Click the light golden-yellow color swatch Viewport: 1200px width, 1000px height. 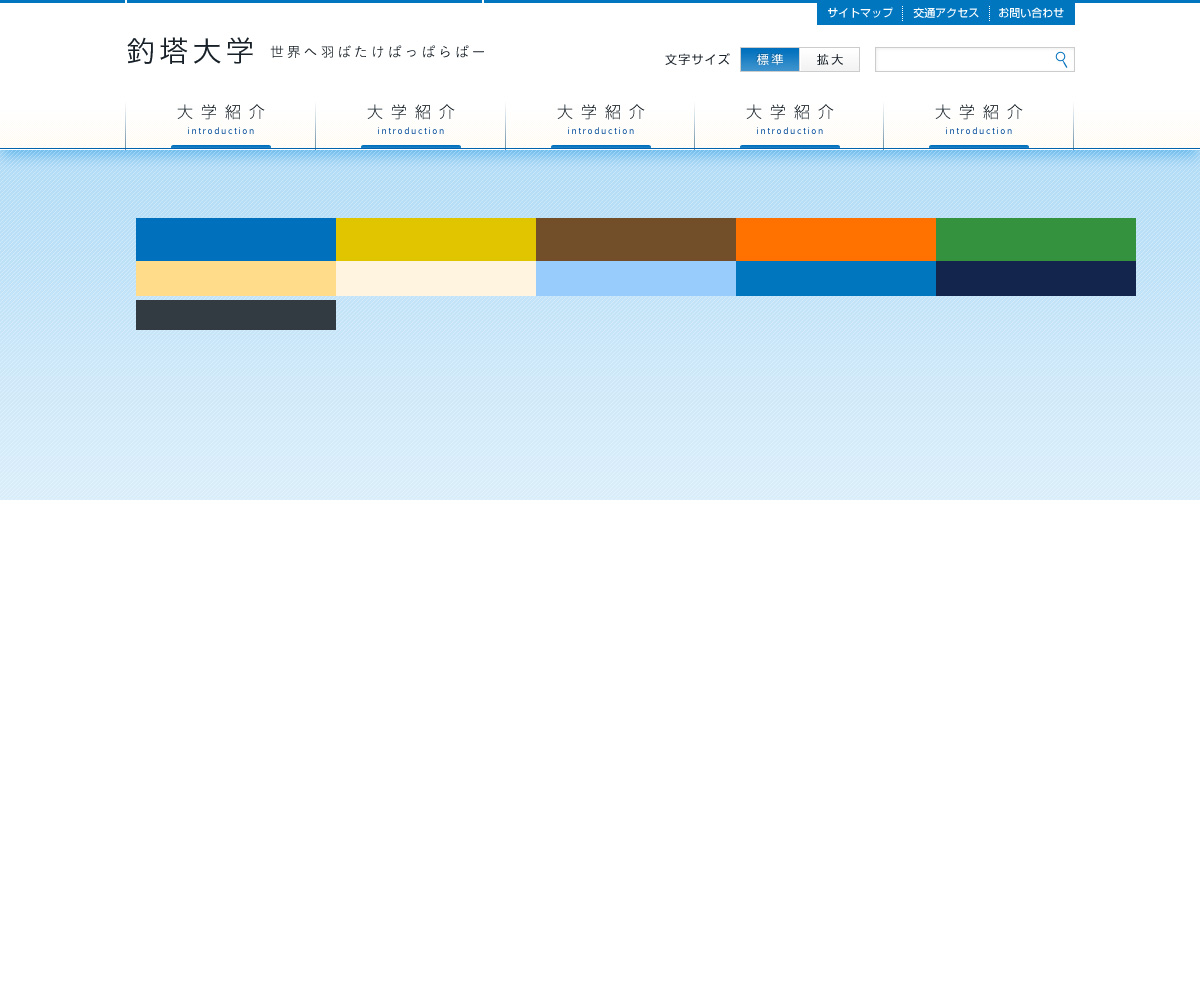click(236, 279)
